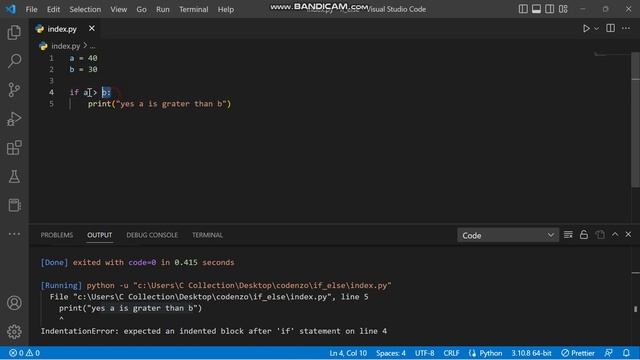Image resolution: width=640 pixels, height=360 pixels.
Task: Switch to the OUTPUT panel tab
Action: click(99, 235)
